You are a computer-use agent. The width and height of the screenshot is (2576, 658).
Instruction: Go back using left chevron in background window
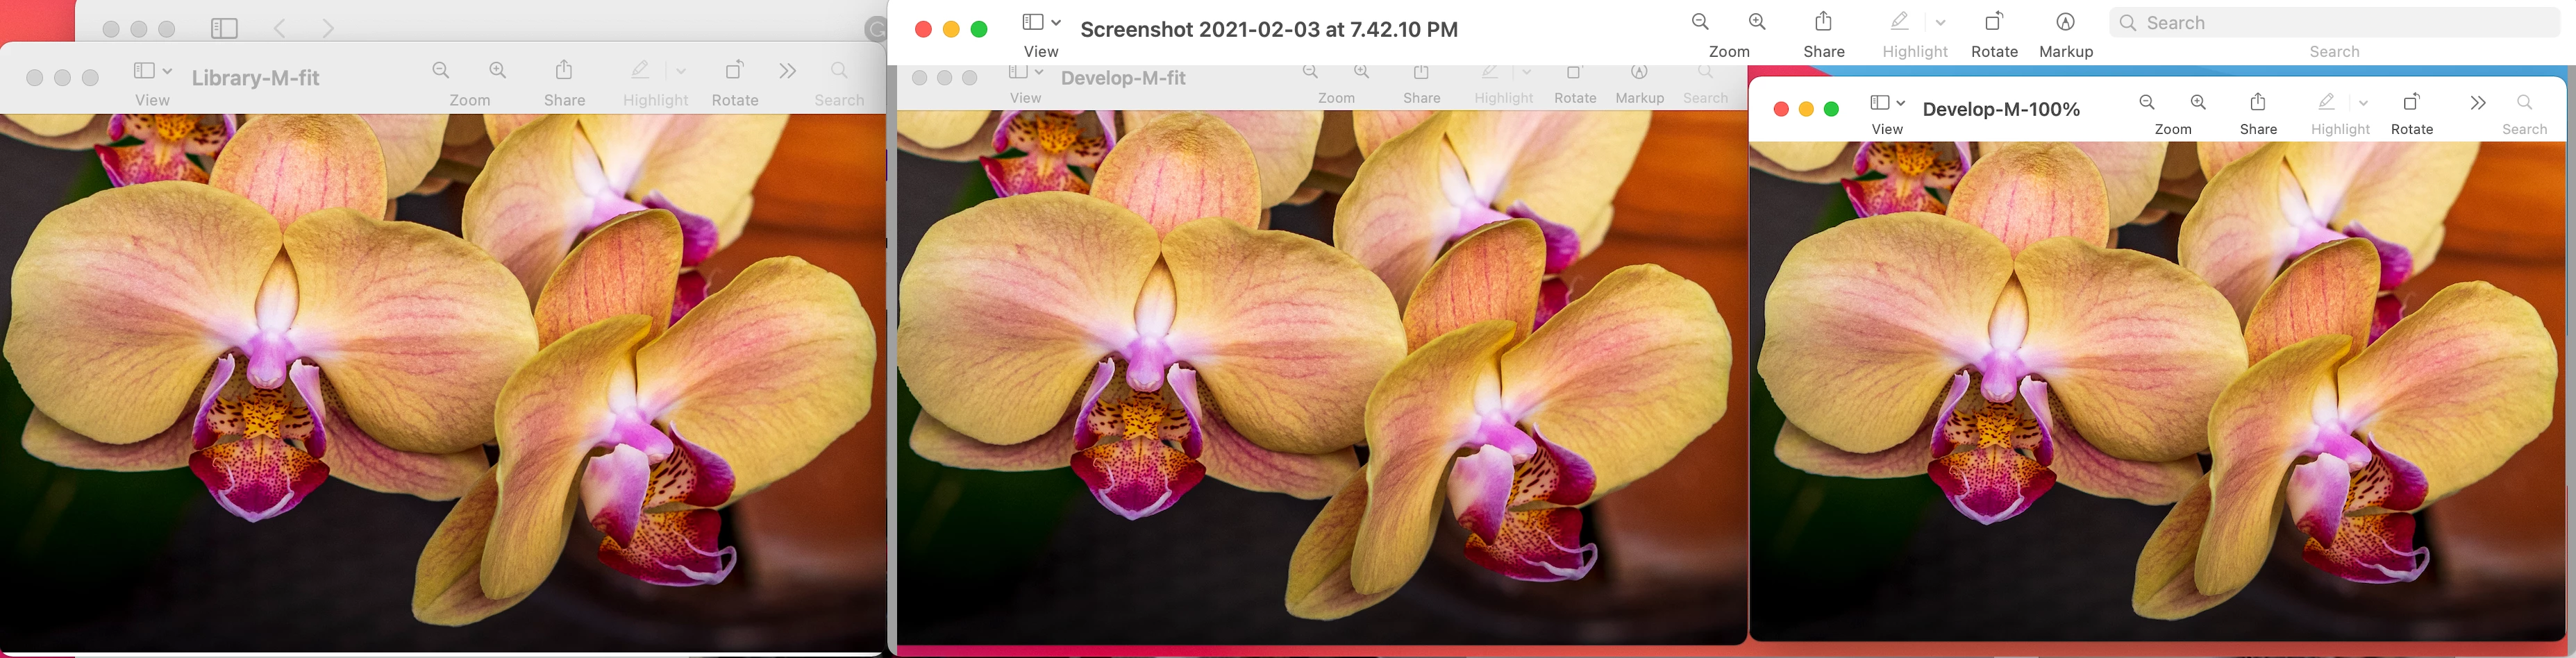click(x=280, y=29)
